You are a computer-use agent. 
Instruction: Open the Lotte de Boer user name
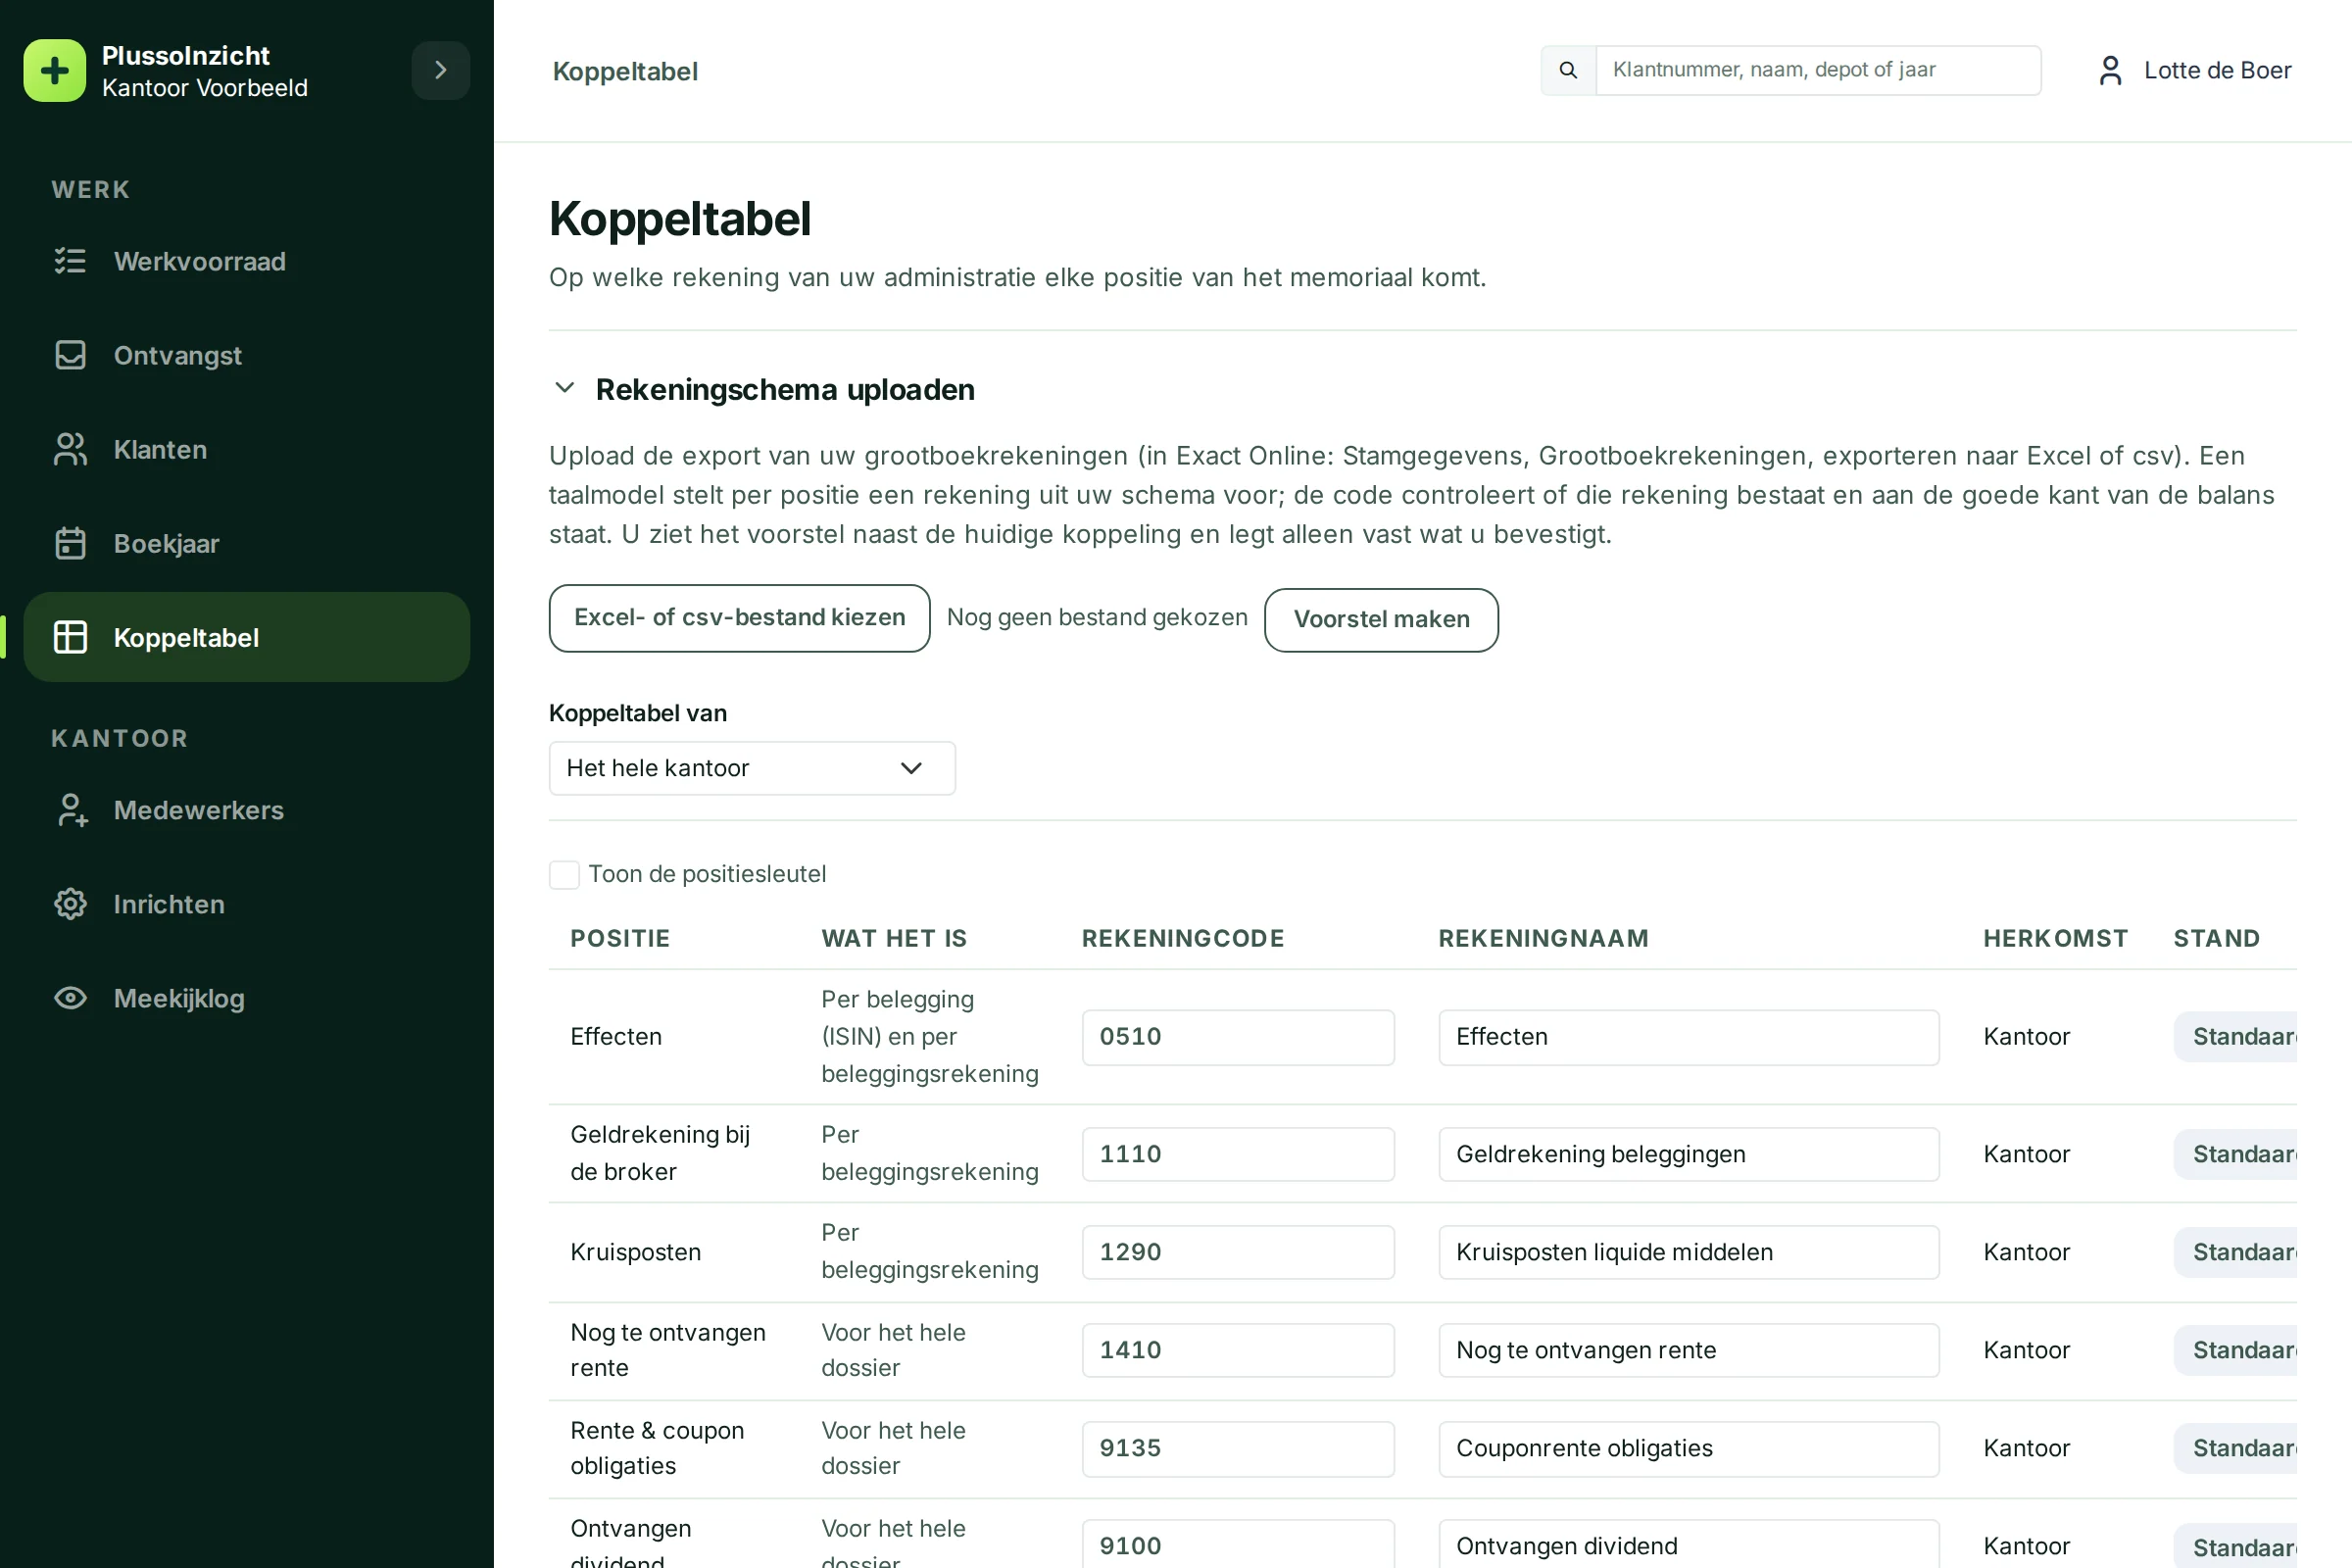[2217, 70]
